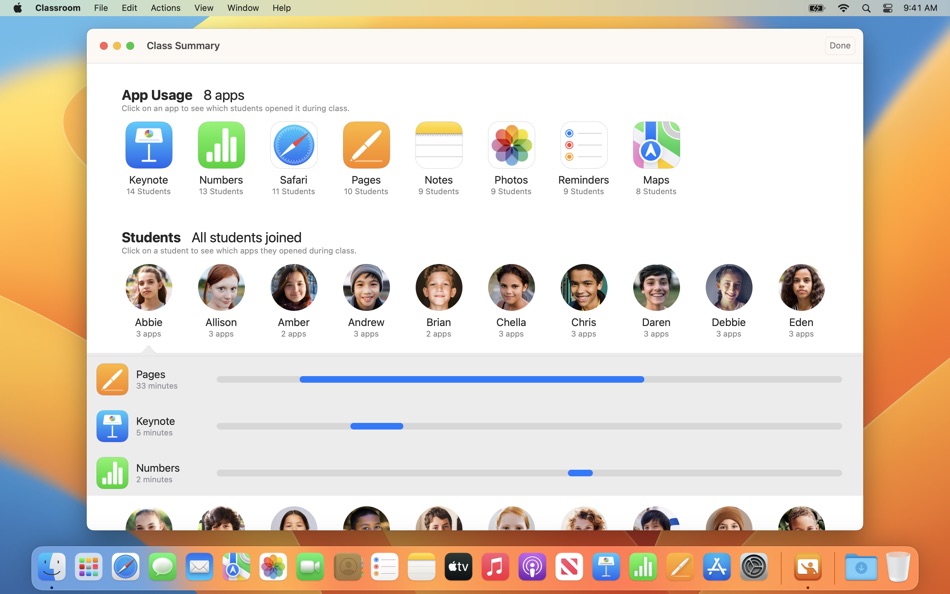
Task: Select student Abbie's photo
Action: 148,287
